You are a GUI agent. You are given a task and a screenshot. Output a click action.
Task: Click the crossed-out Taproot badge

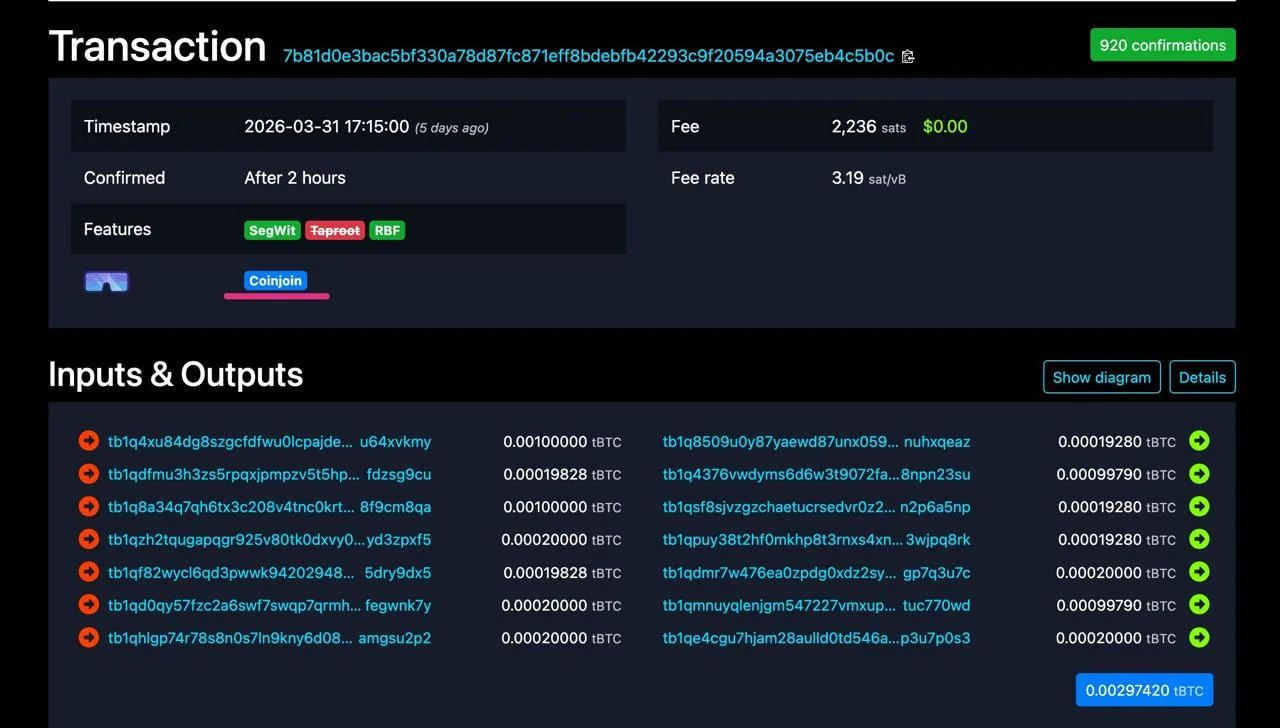[334, 230]
